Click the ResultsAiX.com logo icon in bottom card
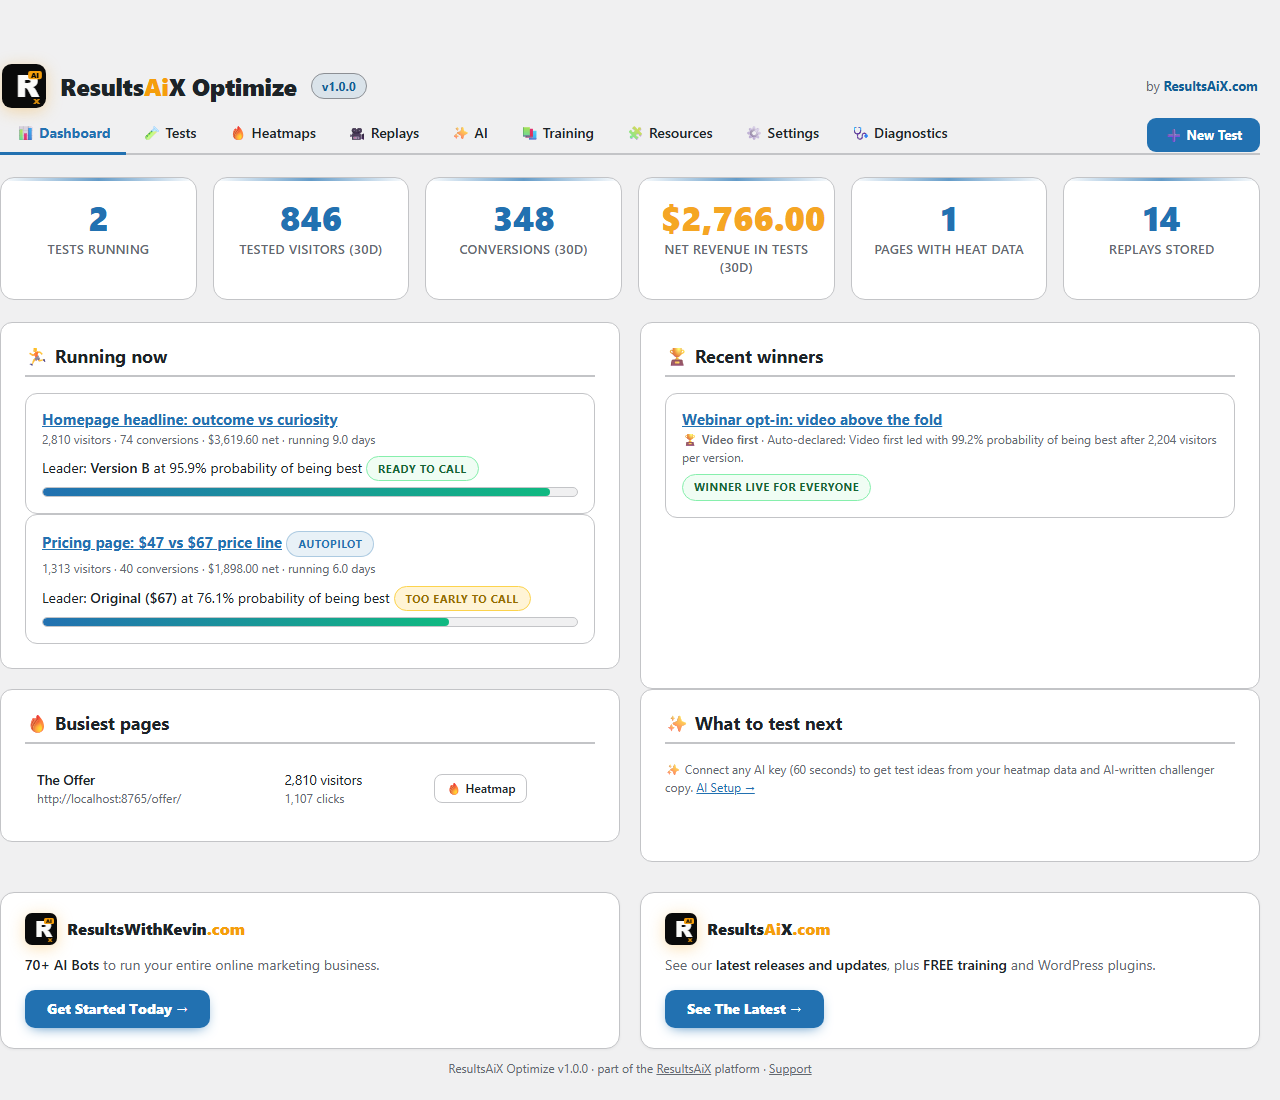Image resolution: width=1280 pixels, height=1100 pixels. pyautogui.click(x=681, y=929)
